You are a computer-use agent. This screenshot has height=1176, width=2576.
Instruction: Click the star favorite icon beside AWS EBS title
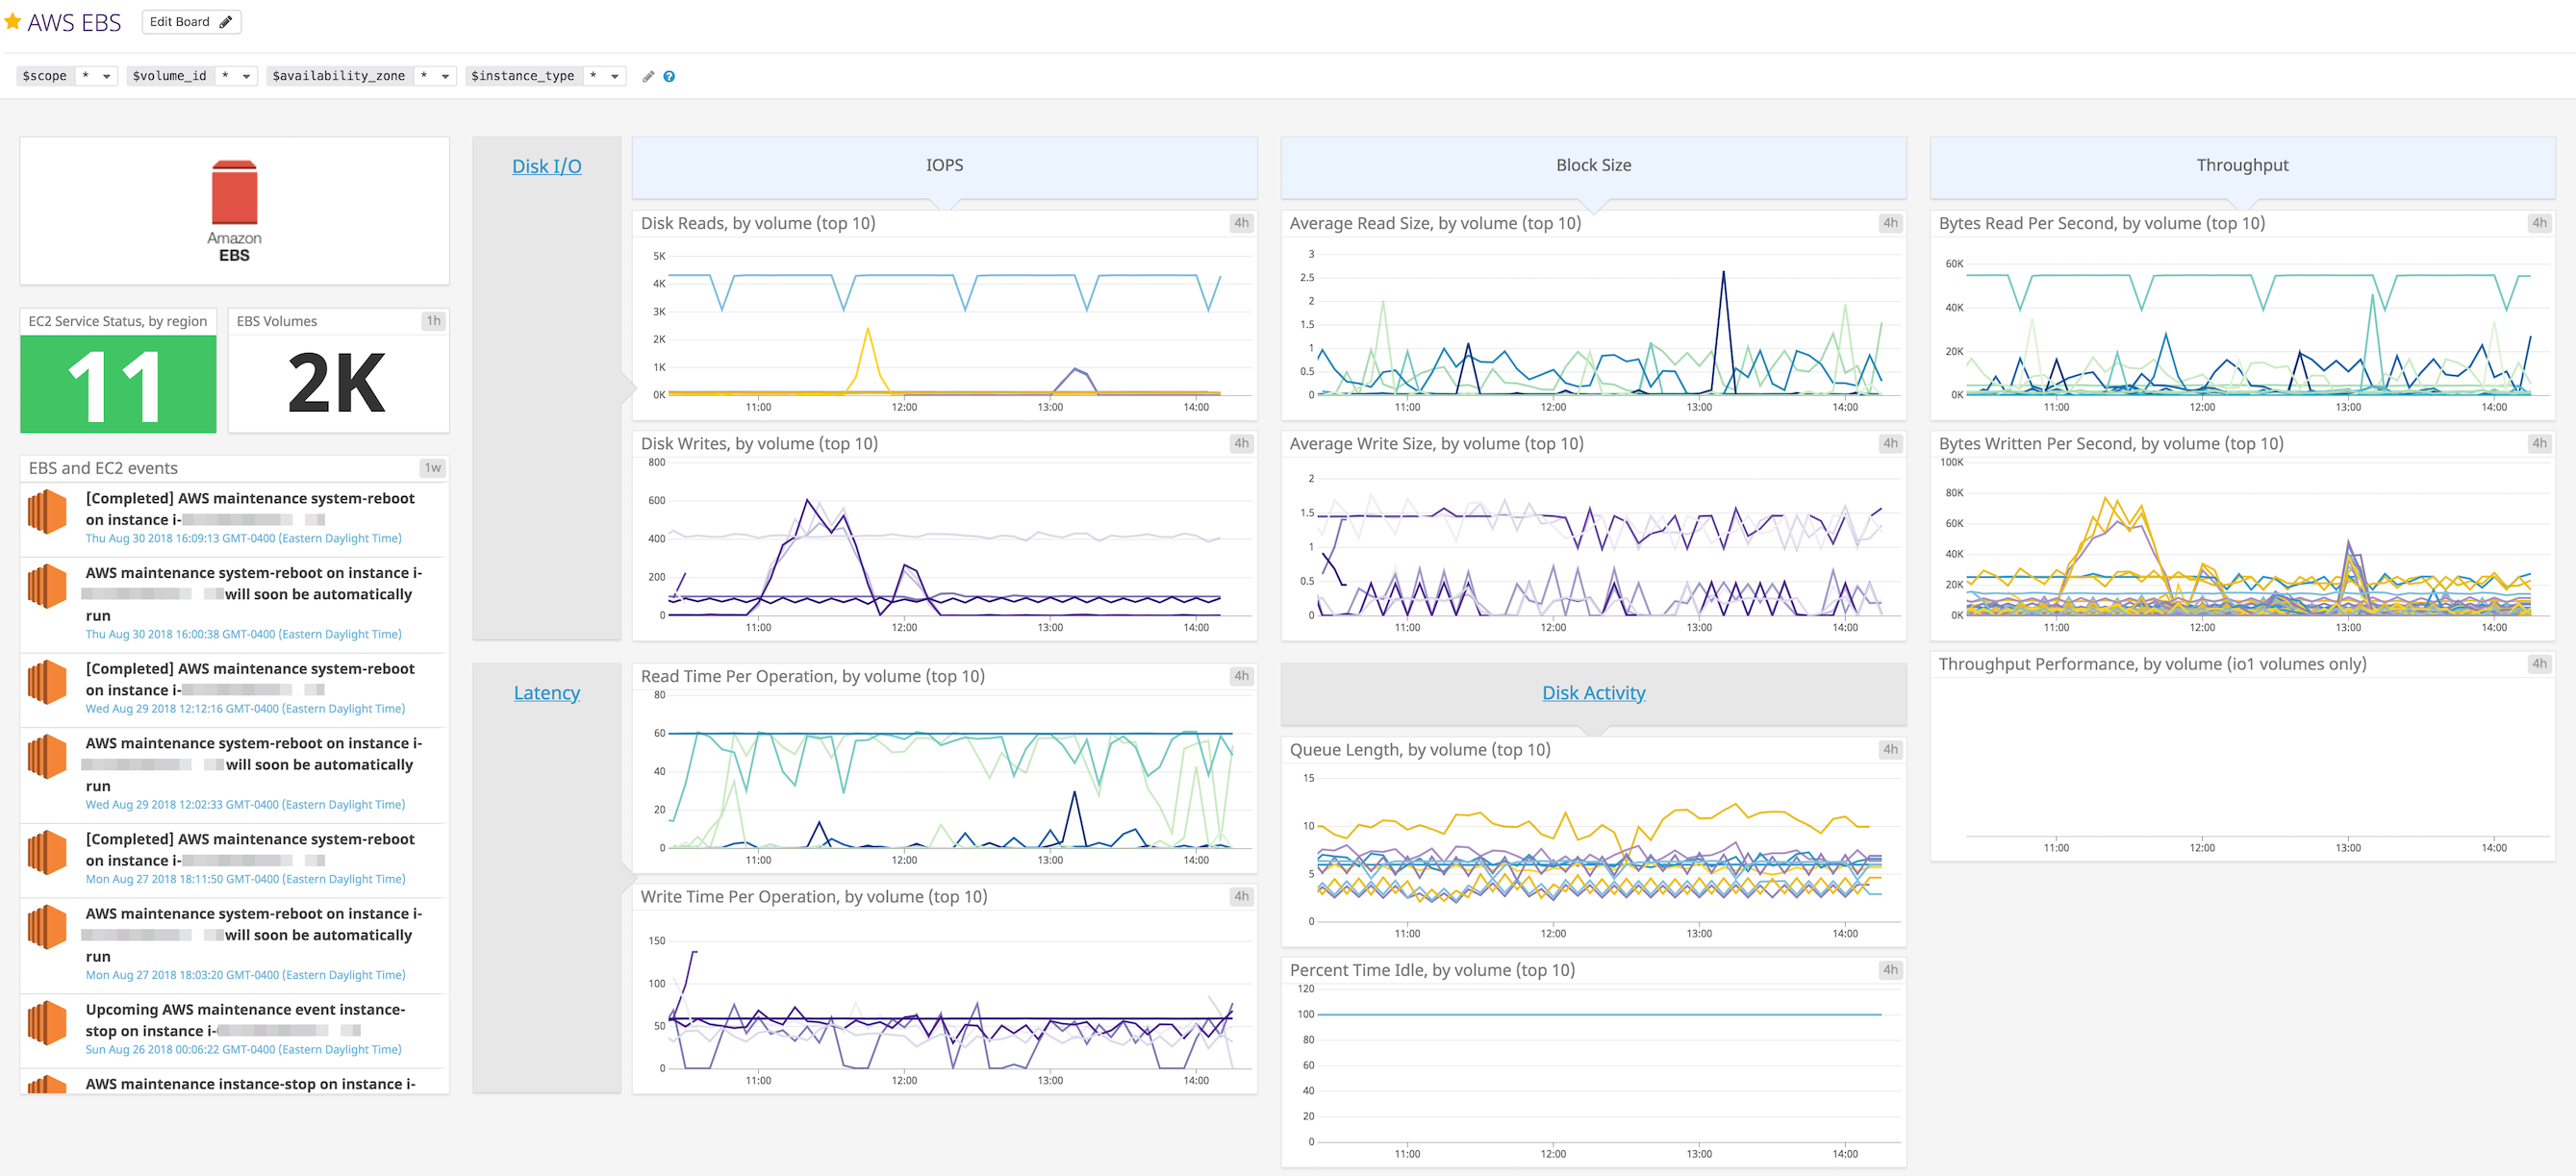(13, 21)
